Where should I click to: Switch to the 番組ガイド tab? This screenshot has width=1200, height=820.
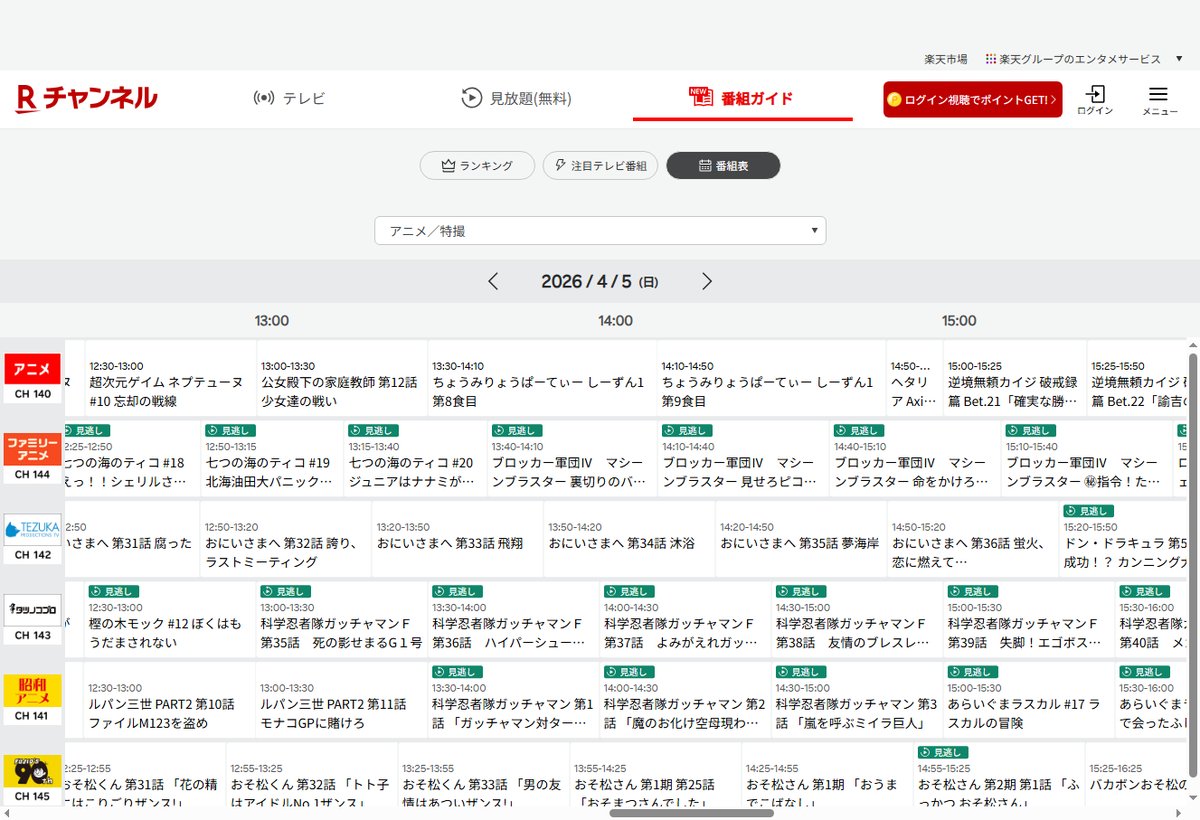pyautogui.click(x=742, y=98)
